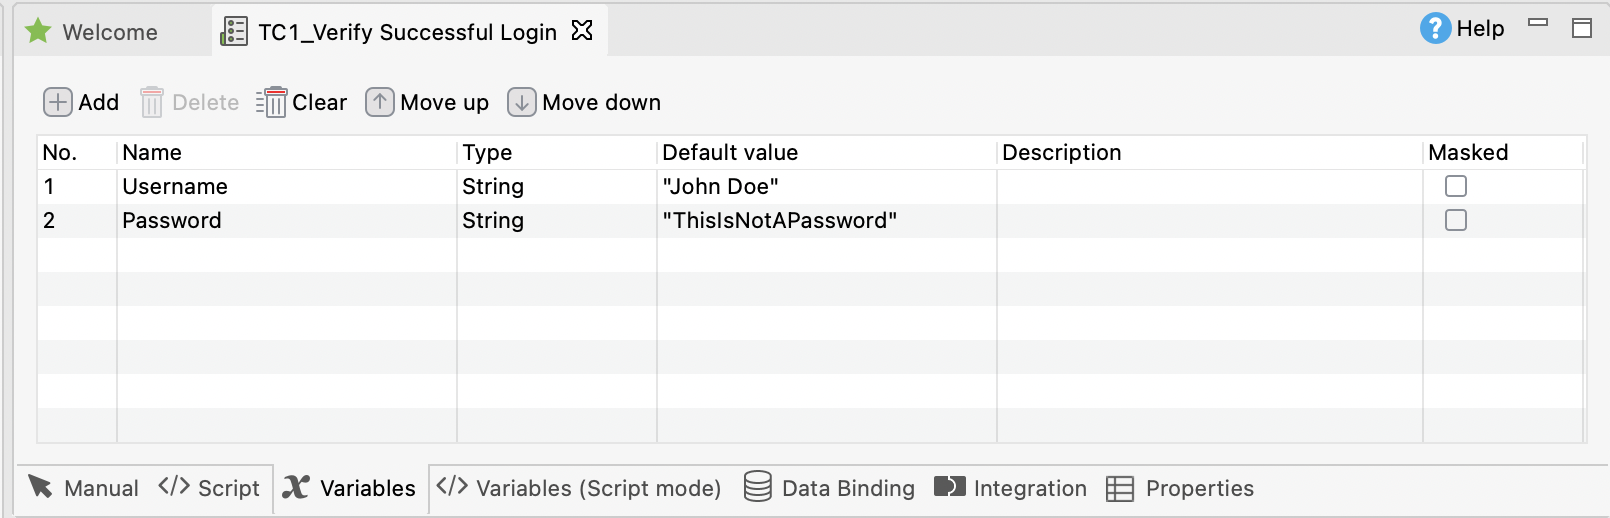1610x518 pixels.
Task: Switch to Variables (Script mode) tab
Action: [580, 488]
